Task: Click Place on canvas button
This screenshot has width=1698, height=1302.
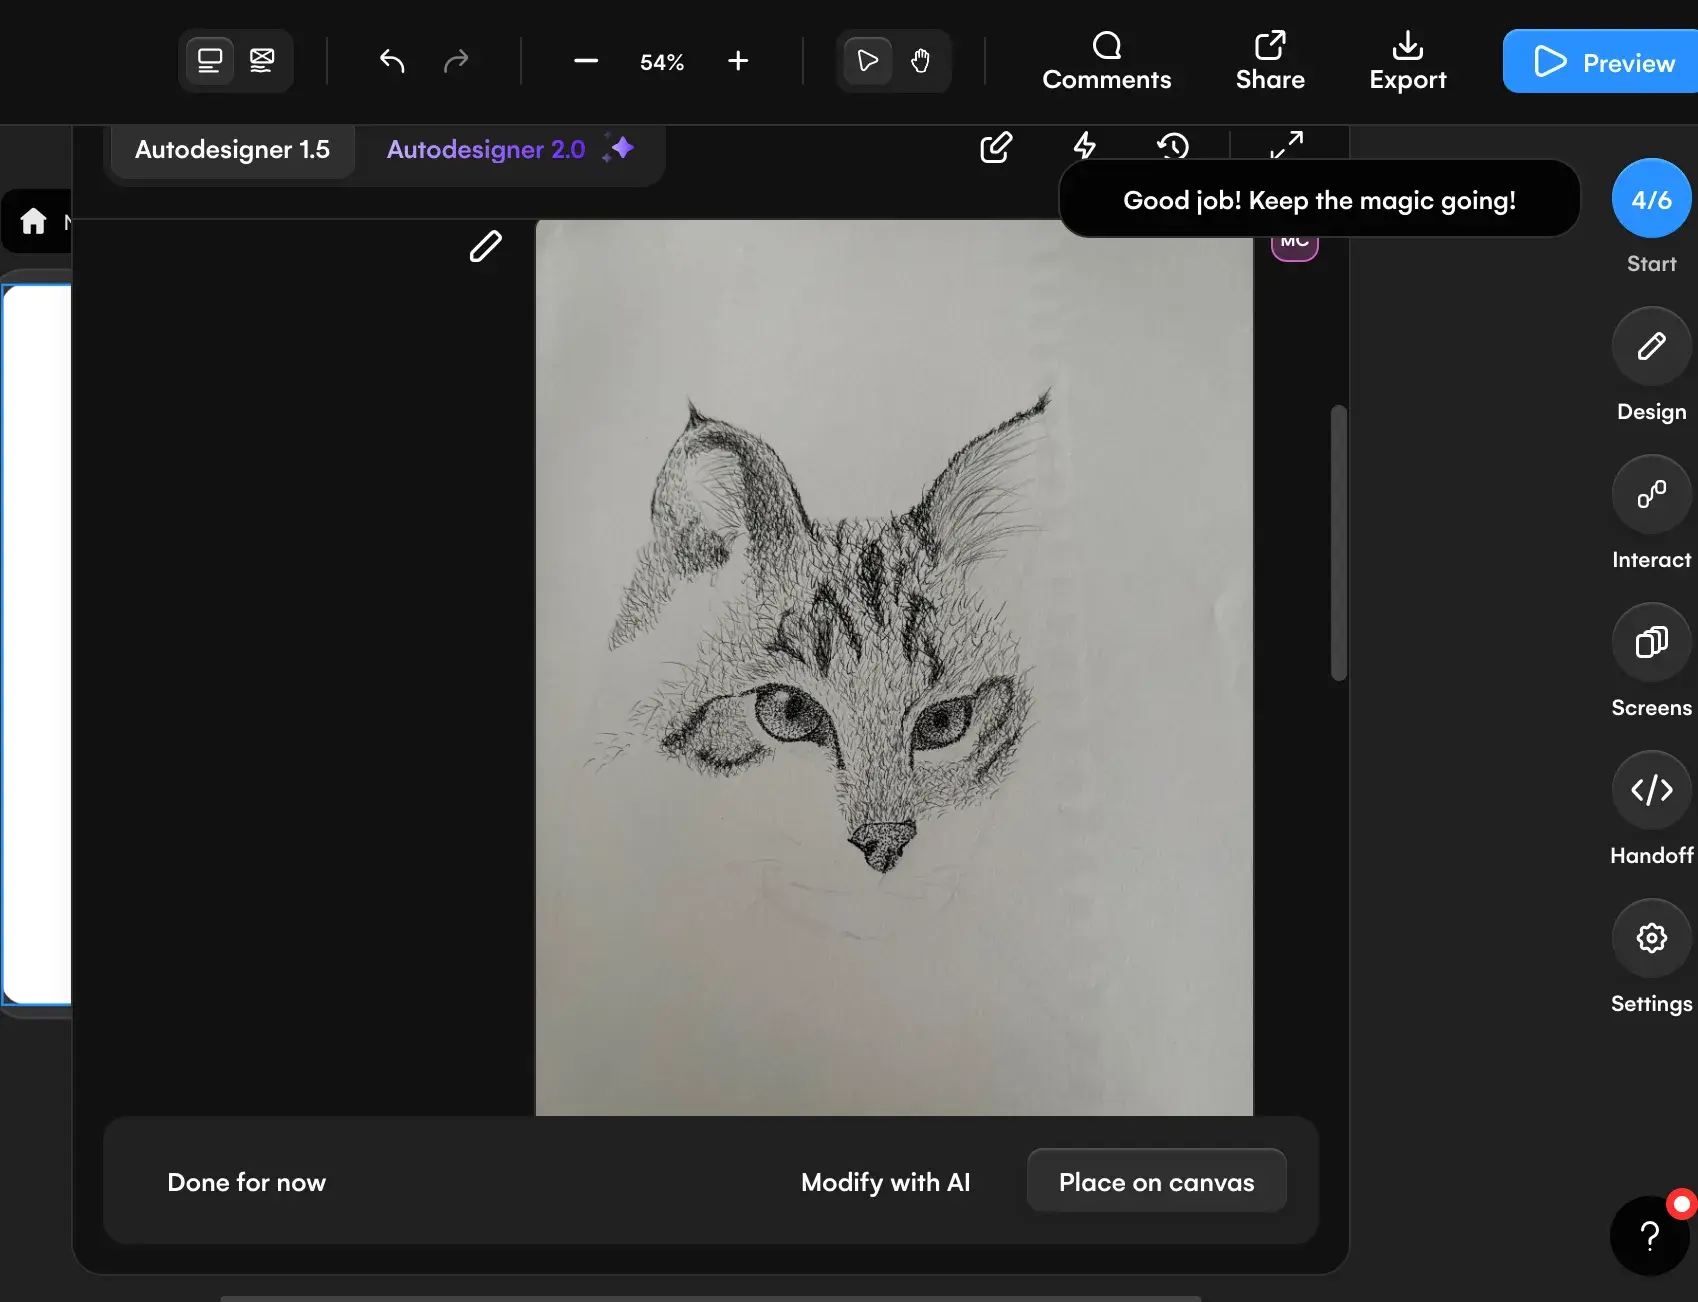Action: click(x=1156, y=1182)
